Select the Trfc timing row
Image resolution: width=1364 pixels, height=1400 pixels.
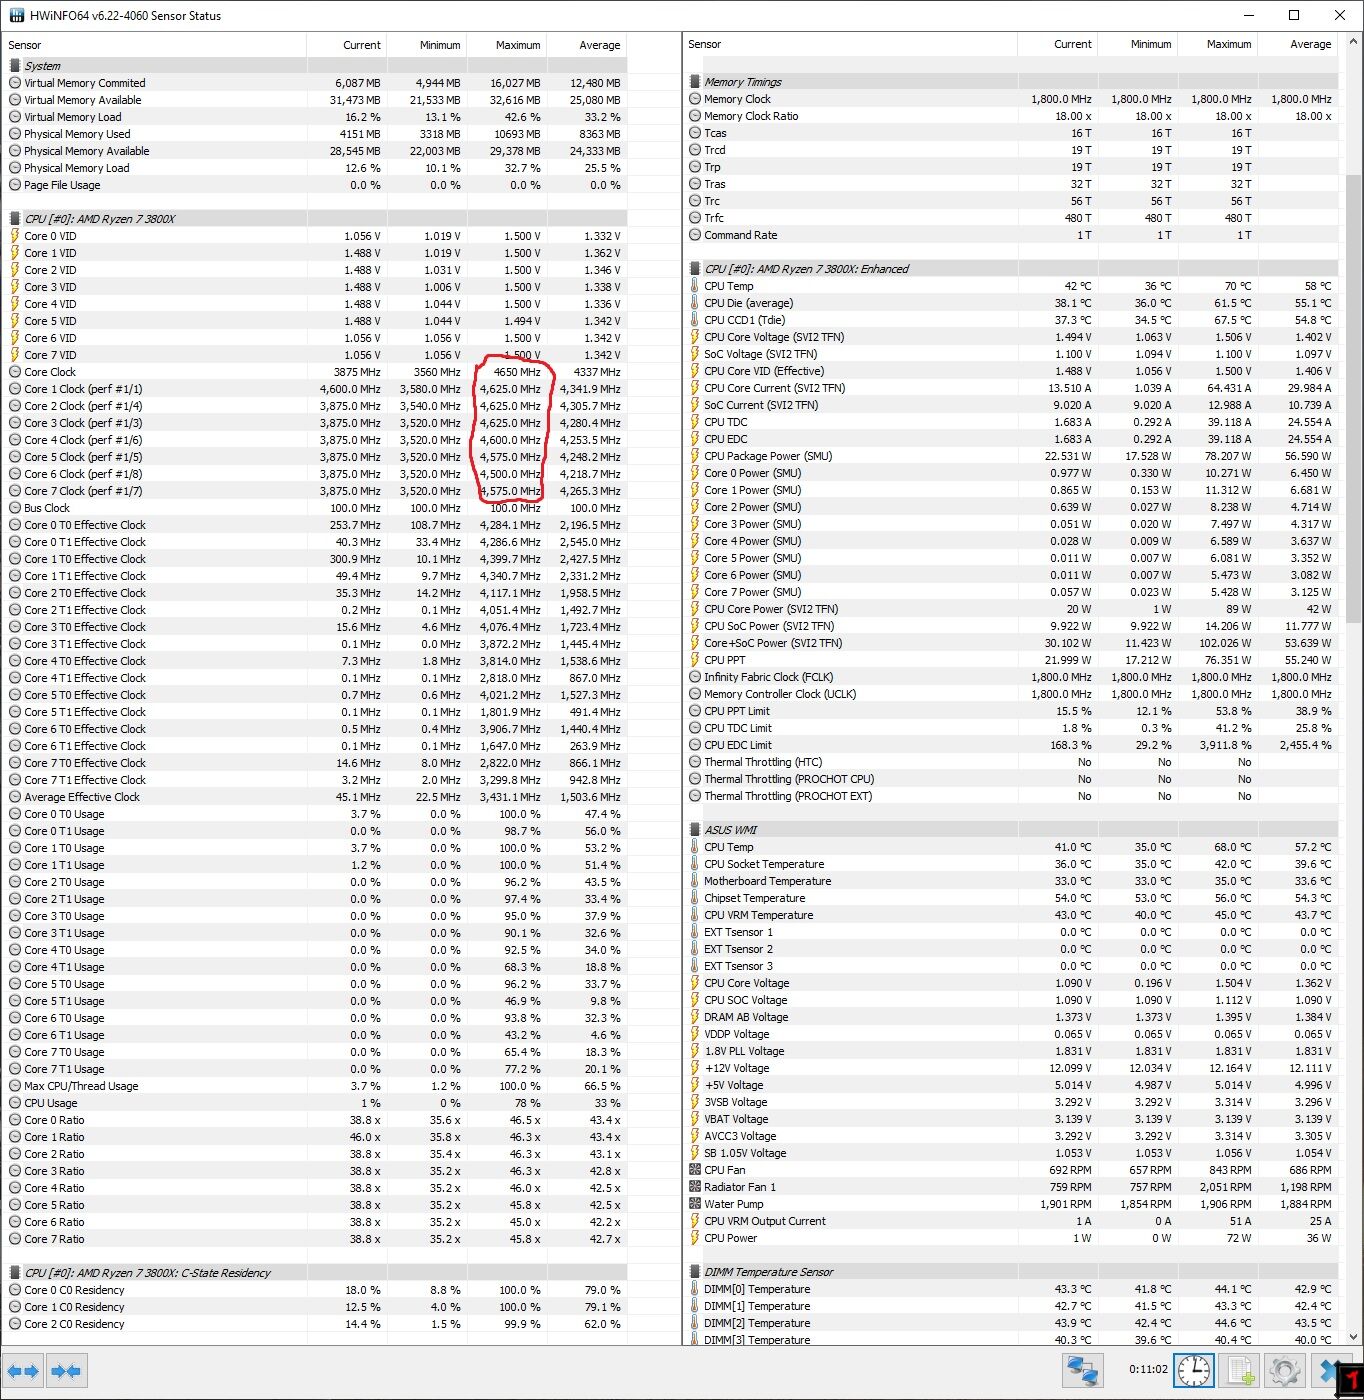coord(1011,218)
